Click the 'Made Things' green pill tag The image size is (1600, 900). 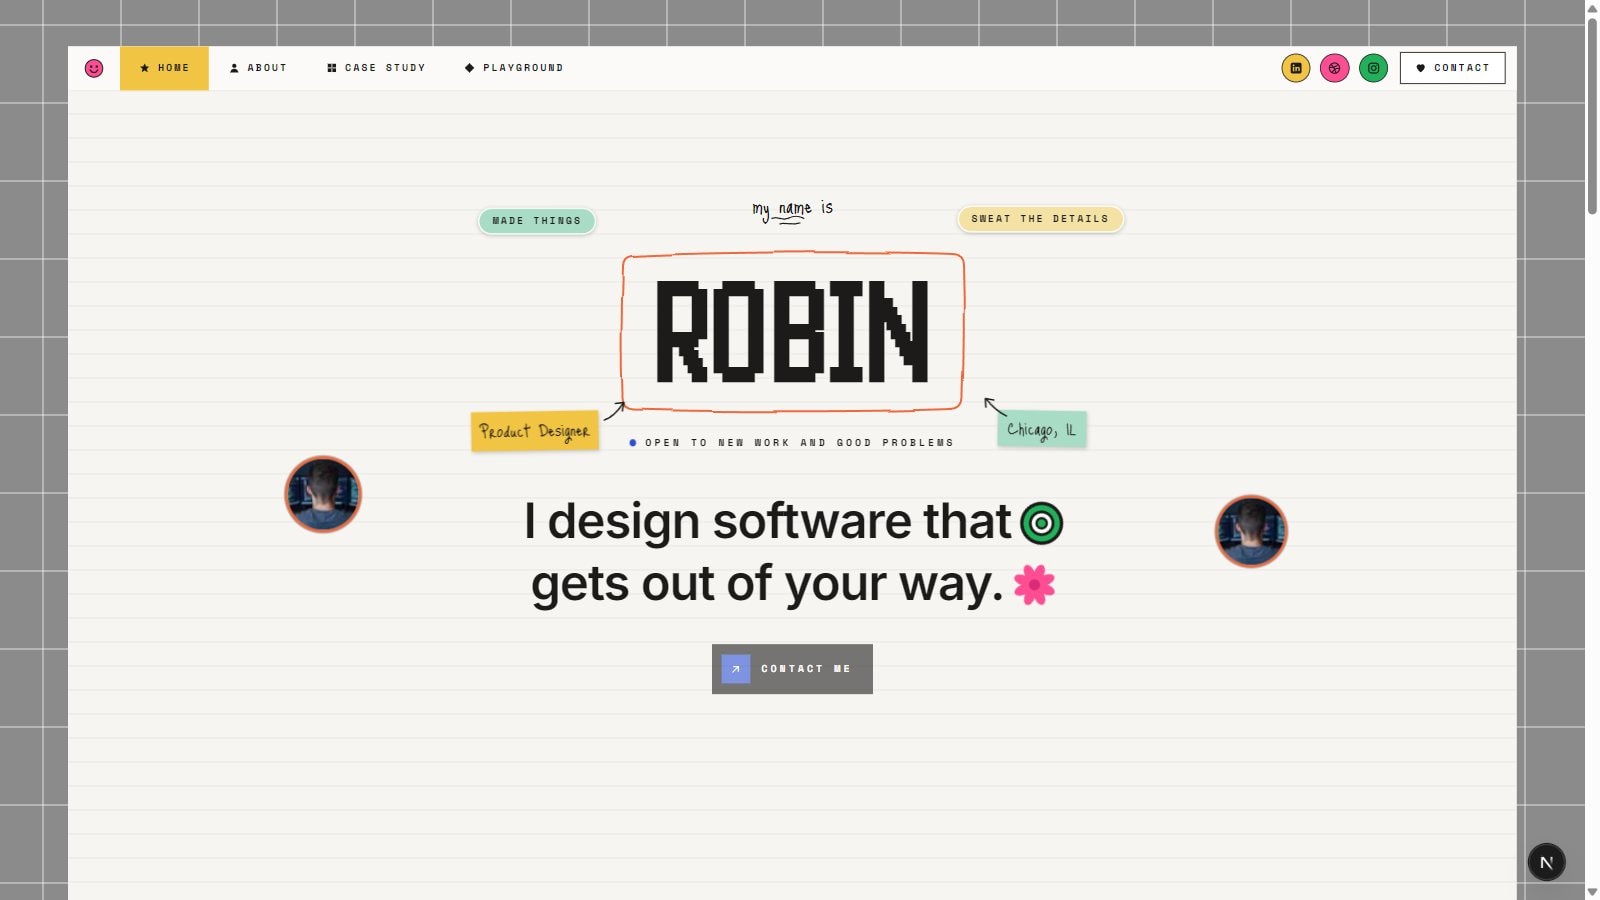pyautogui.click(x=537, y=221)
